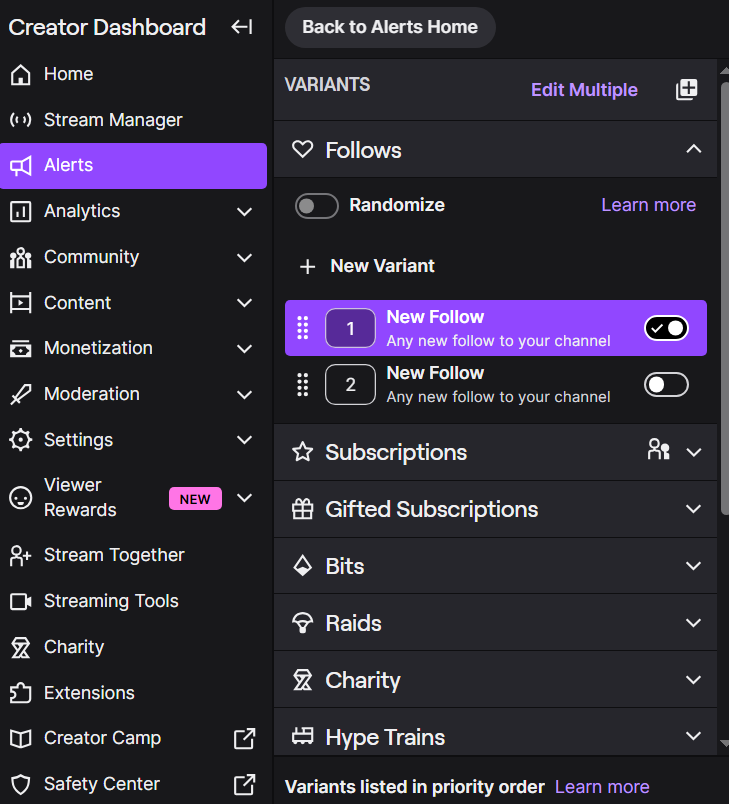Add a New Variant
The width and height of the screenshot is (729, 804).
tap(367, 266)
